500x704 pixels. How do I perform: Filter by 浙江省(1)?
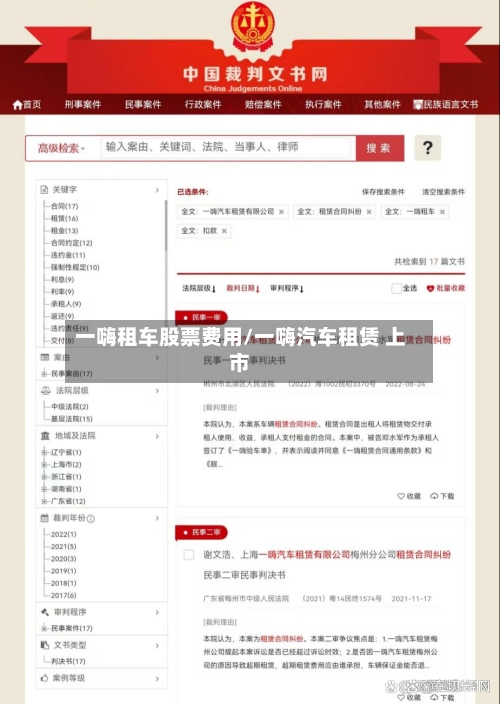[66, 477]
